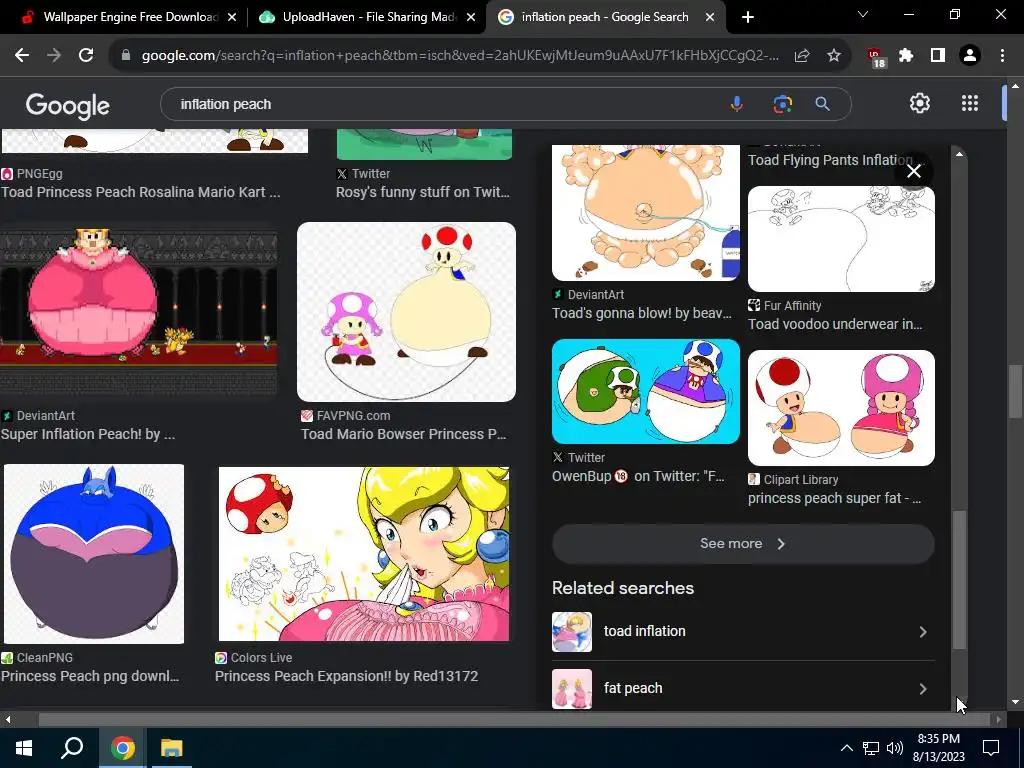Open Google quick settings gear

coord(920,103)
